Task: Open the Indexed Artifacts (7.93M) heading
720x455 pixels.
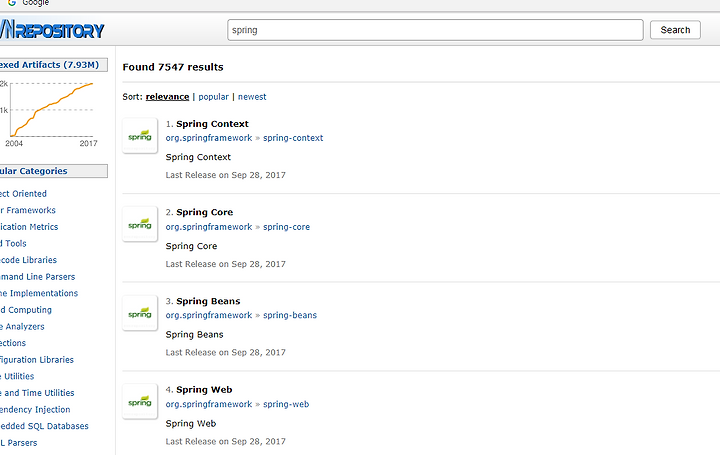Action: [53, 65]
